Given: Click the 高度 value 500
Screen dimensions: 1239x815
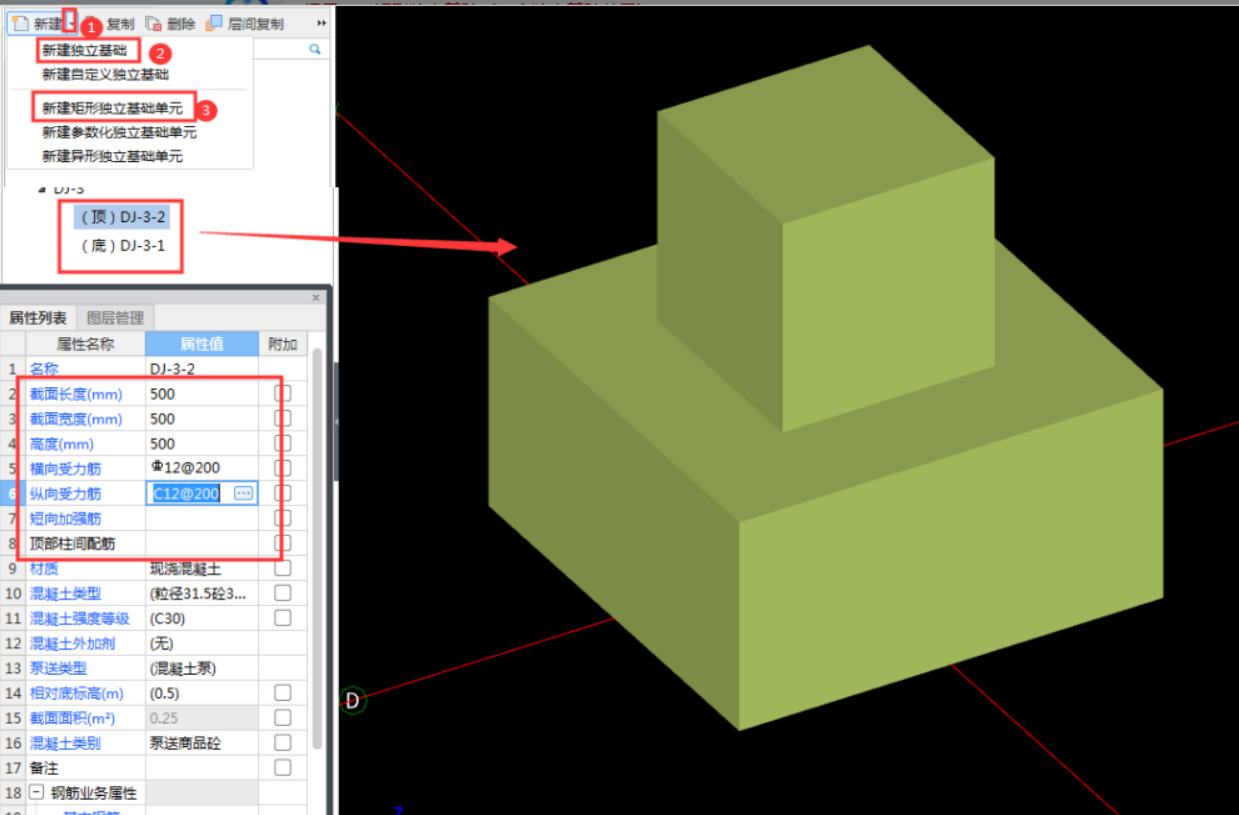Looking at the screenshot, I should pyautogui.click(x=202, y=444).
